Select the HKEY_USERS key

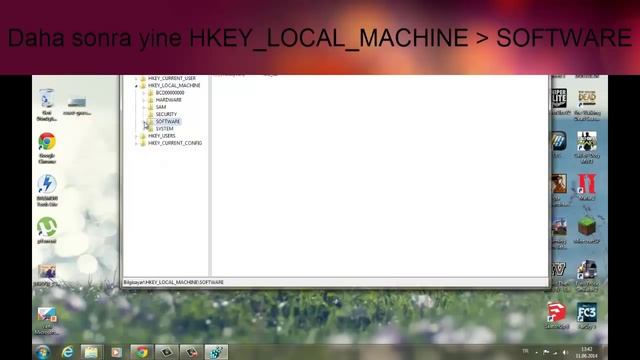click(162, 136)
